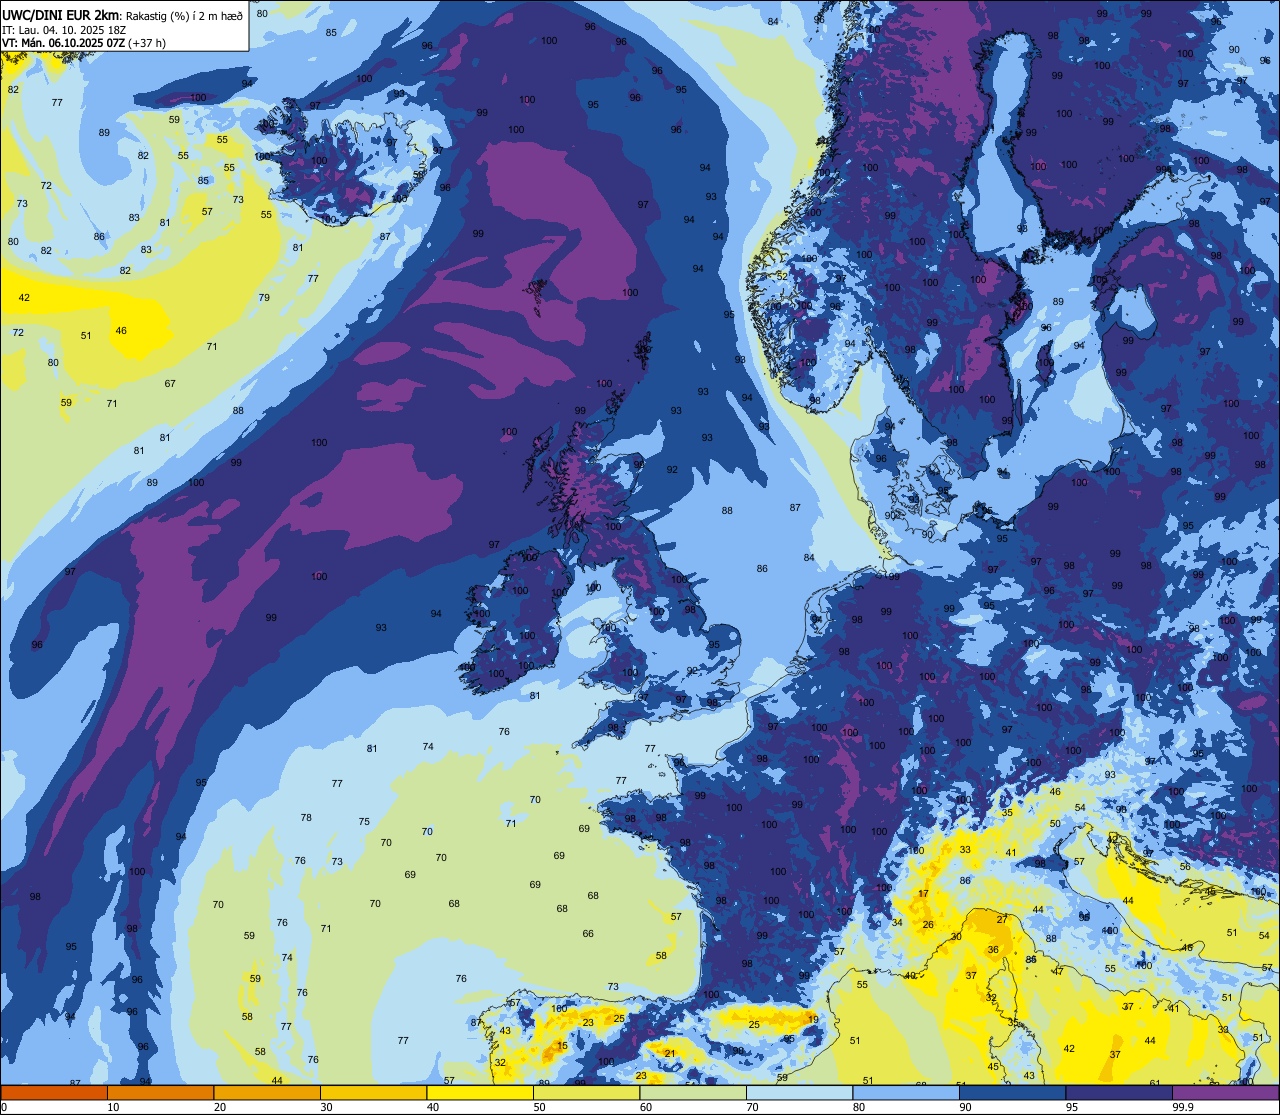
Task: Click the 99.9 legend scale label
Action: (x=1183, y=1107)
